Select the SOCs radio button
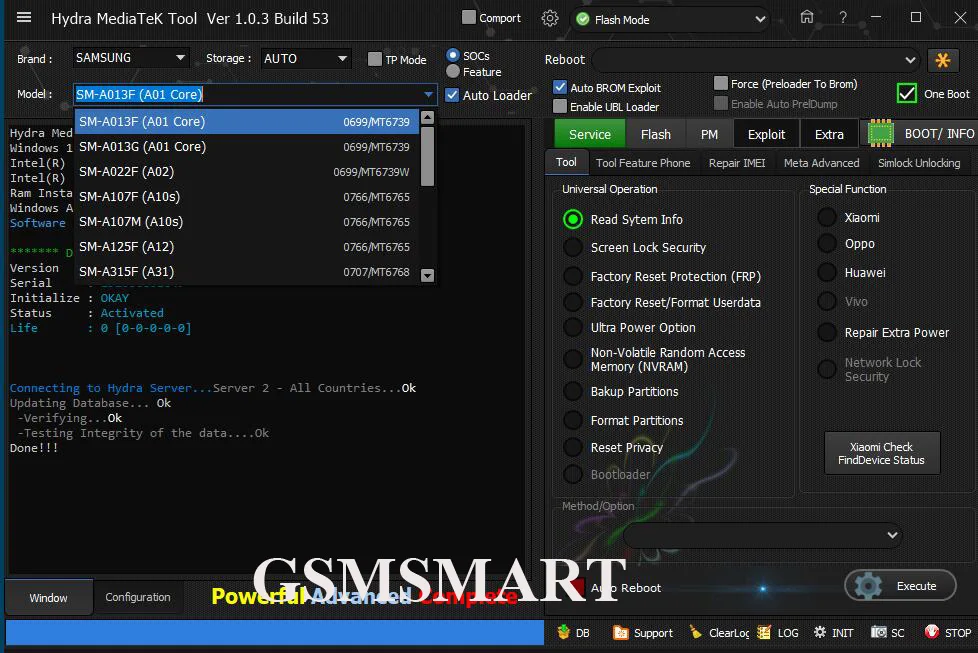 [453, 56]
